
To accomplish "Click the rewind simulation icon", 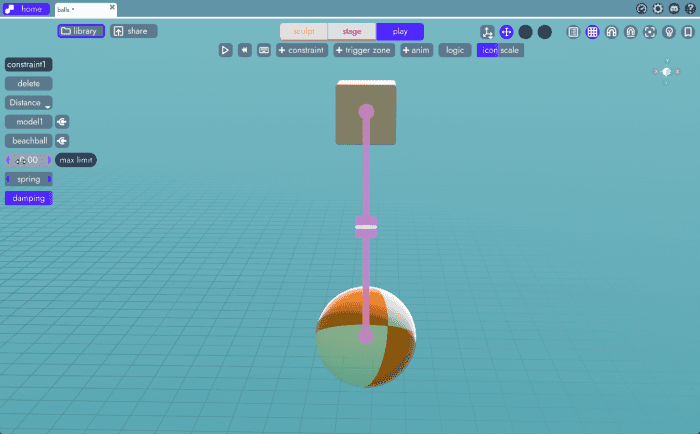I will 245,50.
